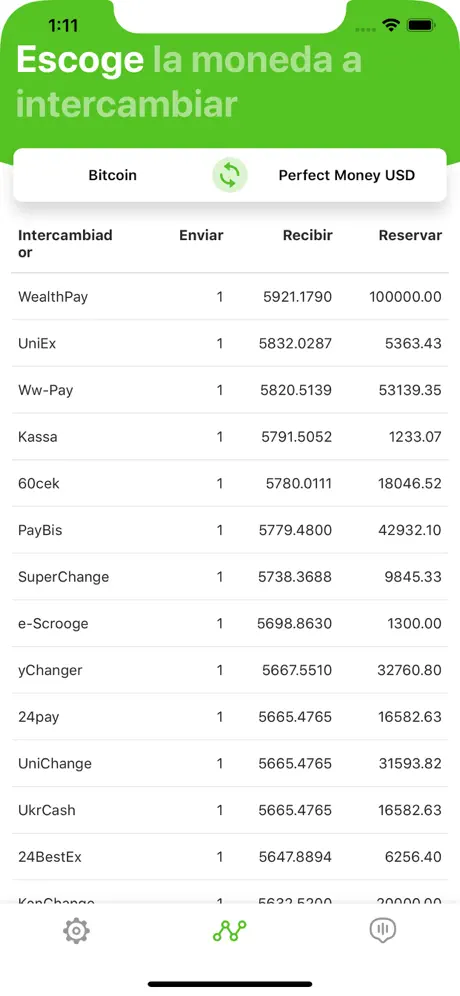The height and width of the screenshot is (996, 460).
Task: Choose the Bitcoin send currency selector
Action: pyautogui.click(x=112, y=175)
